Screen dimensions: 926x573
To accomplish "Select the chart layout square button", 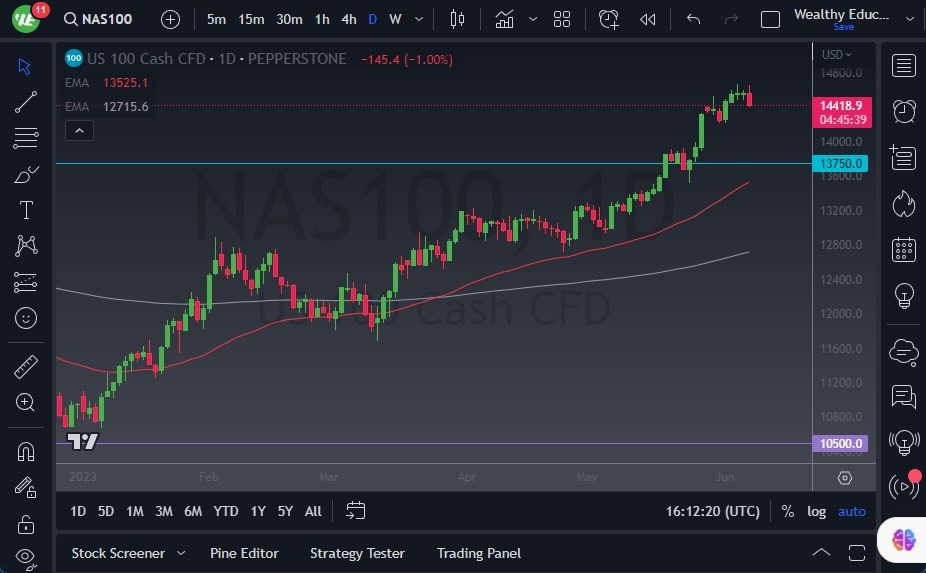I will coord(770,19).
